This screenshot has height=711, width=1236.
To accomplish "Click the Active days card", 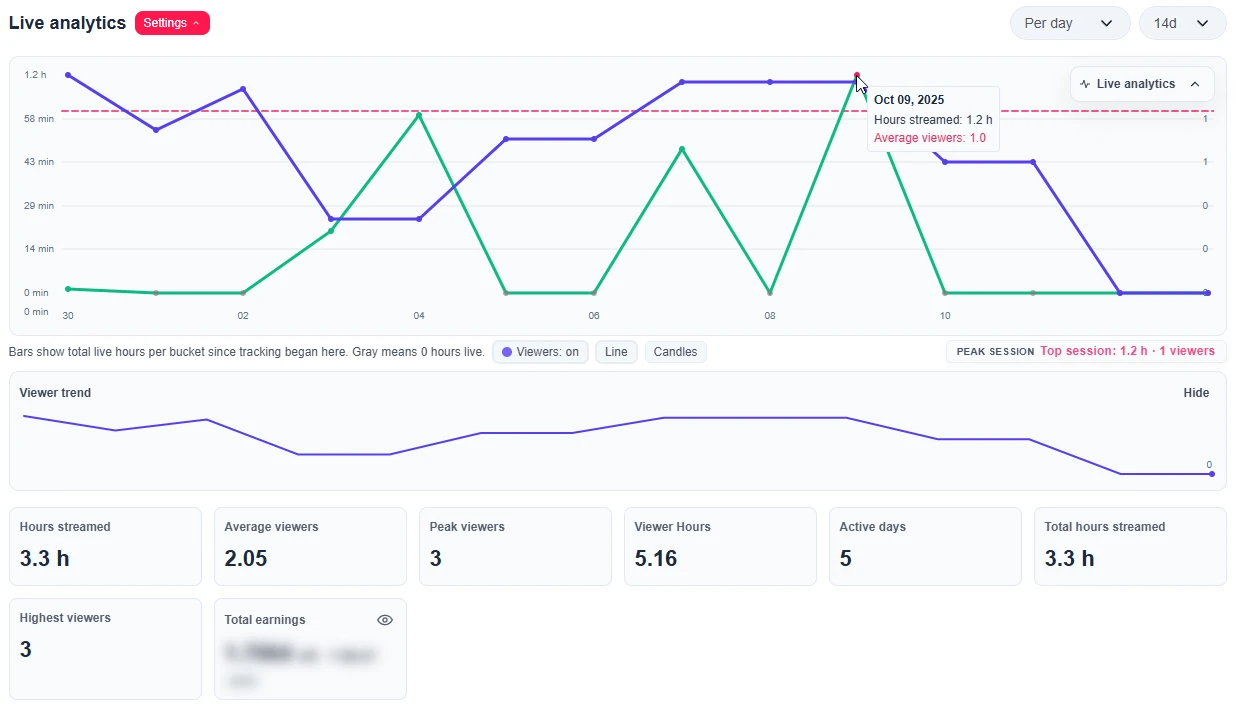I will pos(925,546).
